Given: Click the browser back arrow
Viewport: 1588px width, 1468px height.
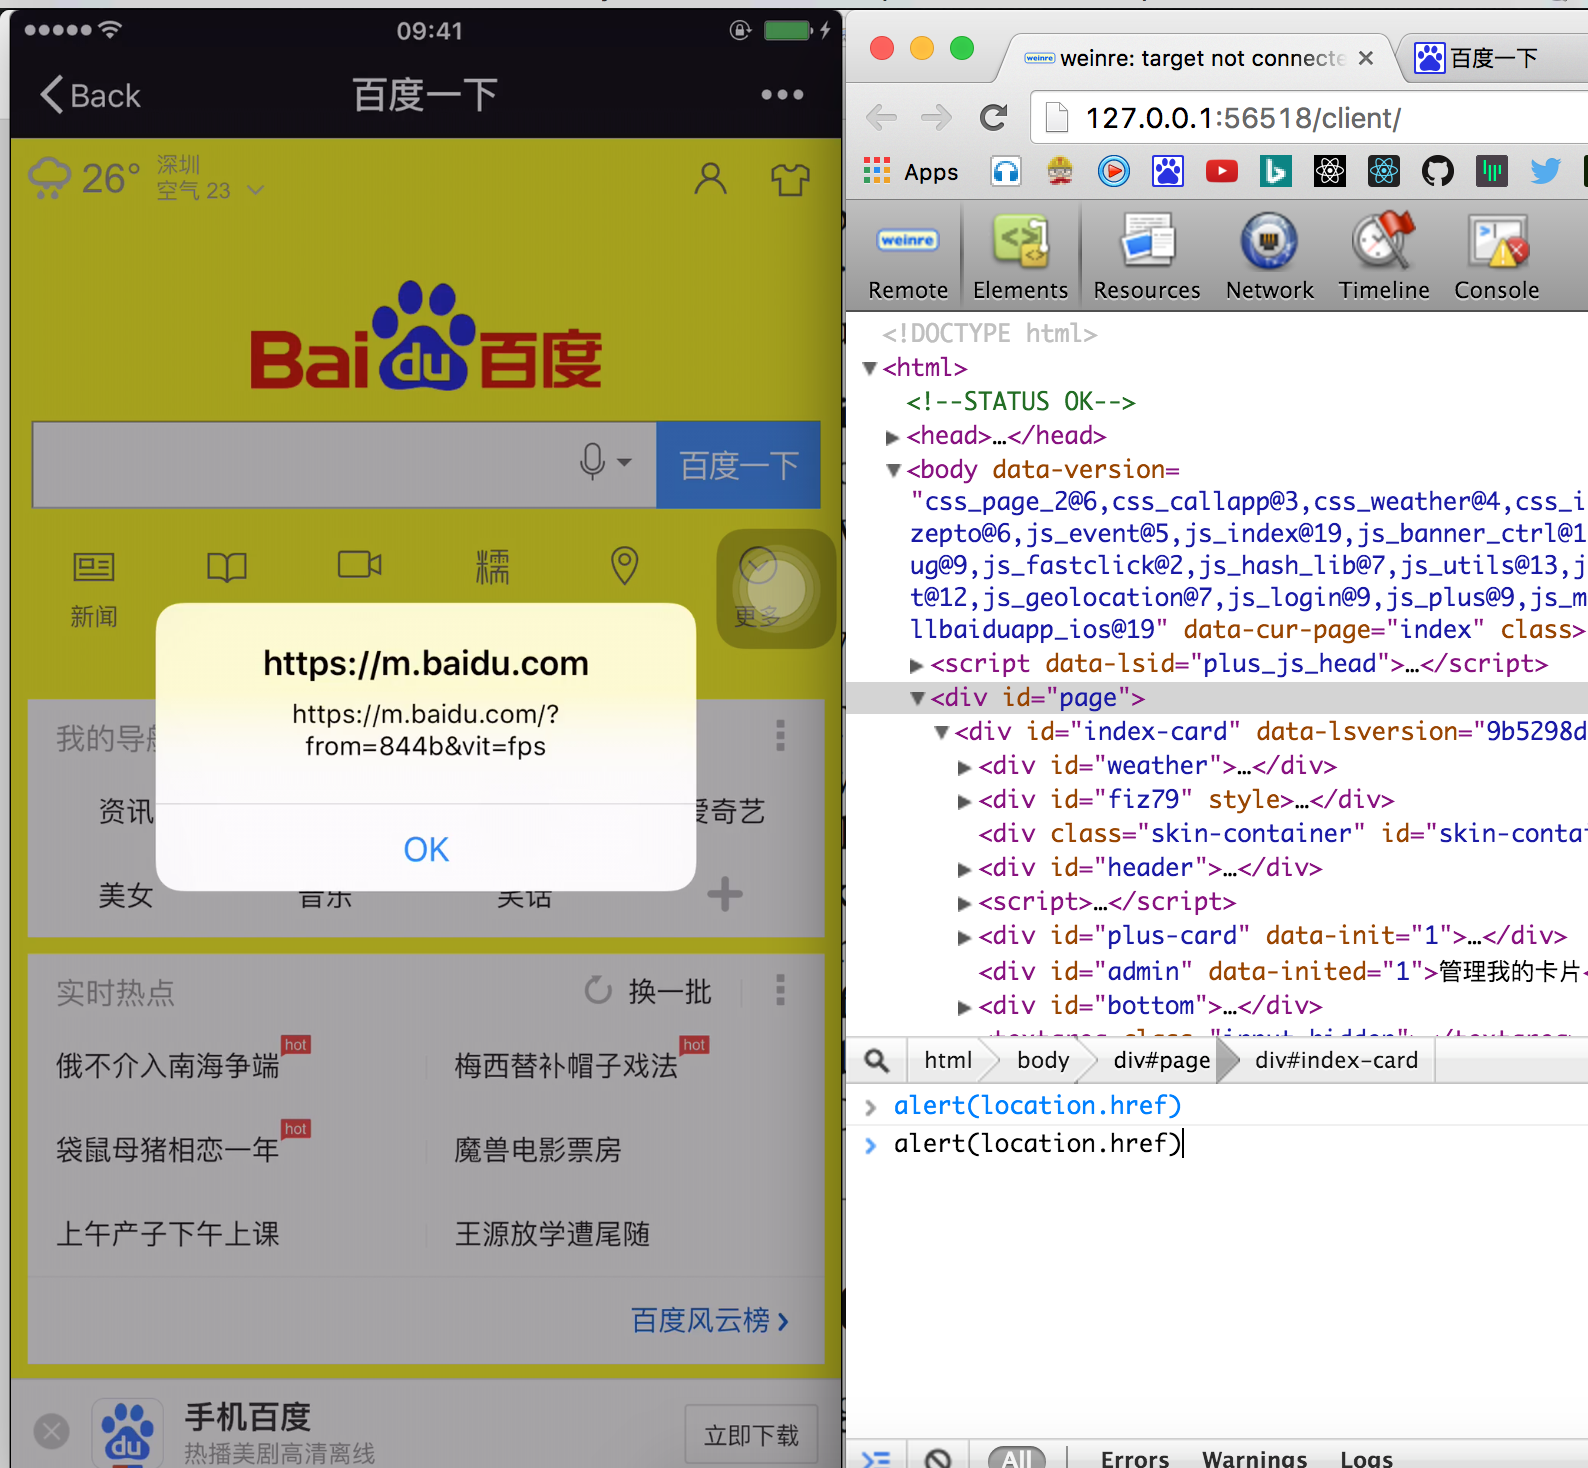Looking at the screenshot, I should (881, 118).
